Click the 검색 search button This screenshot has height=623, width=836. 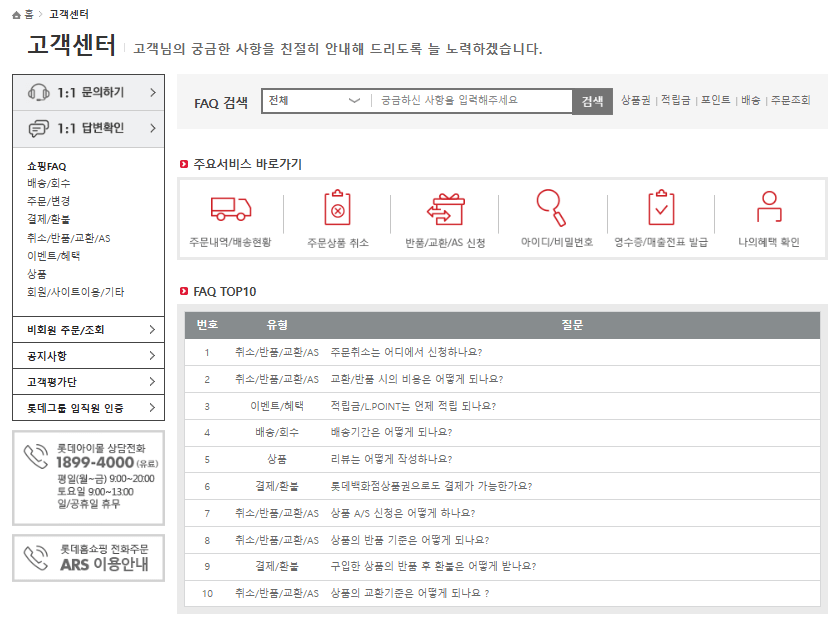592,101
